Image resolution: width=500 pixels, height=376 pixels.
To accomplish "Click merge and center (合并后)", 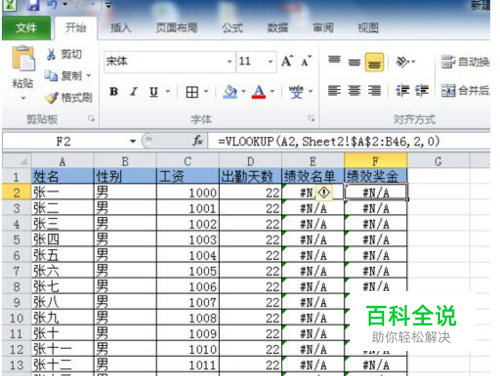I will click(465, 90).
